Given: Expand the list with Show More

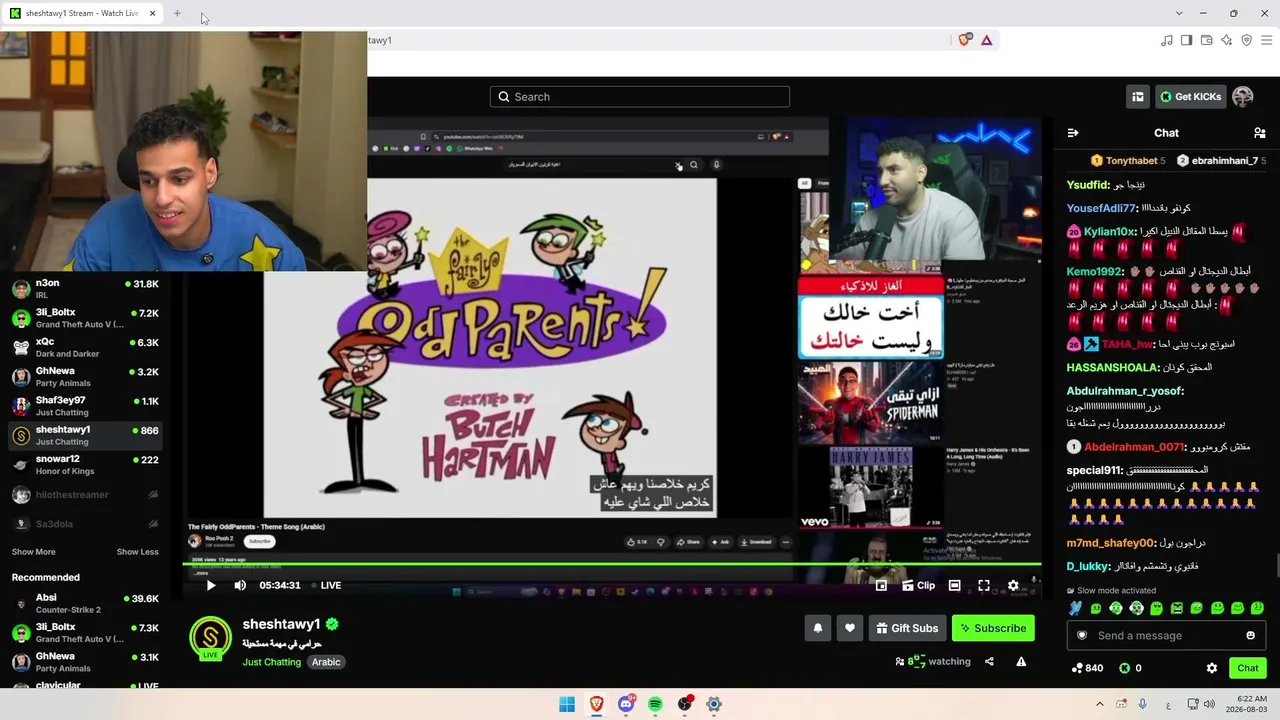Looking at the screenshot, I should (x=34, y=552).
